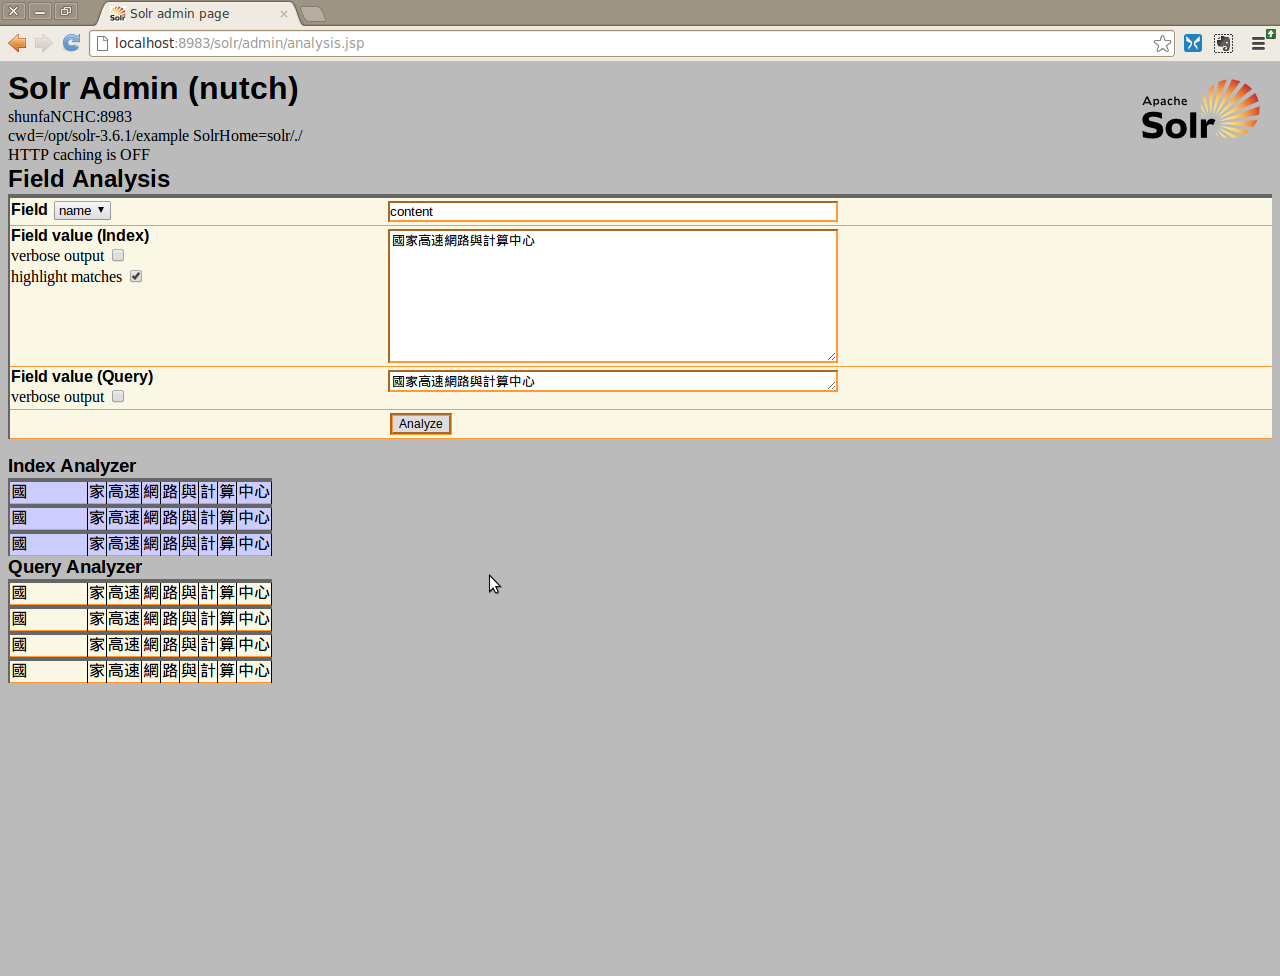Click 計 in second Query Analyzer row

[208, 619]
